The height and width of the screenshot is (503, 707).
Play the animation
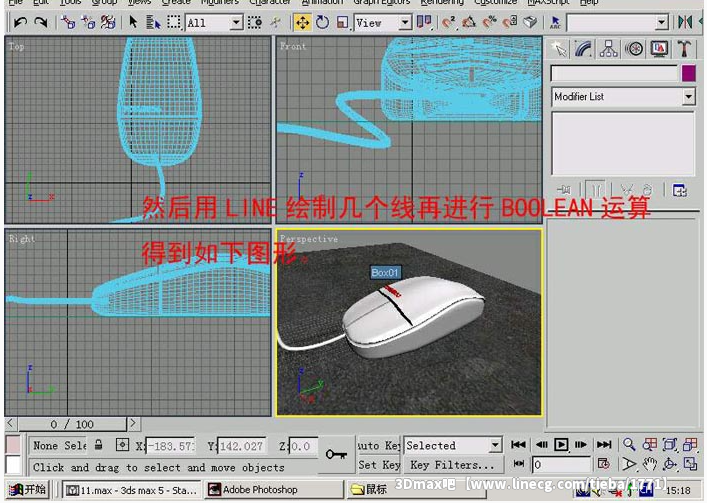561,445
